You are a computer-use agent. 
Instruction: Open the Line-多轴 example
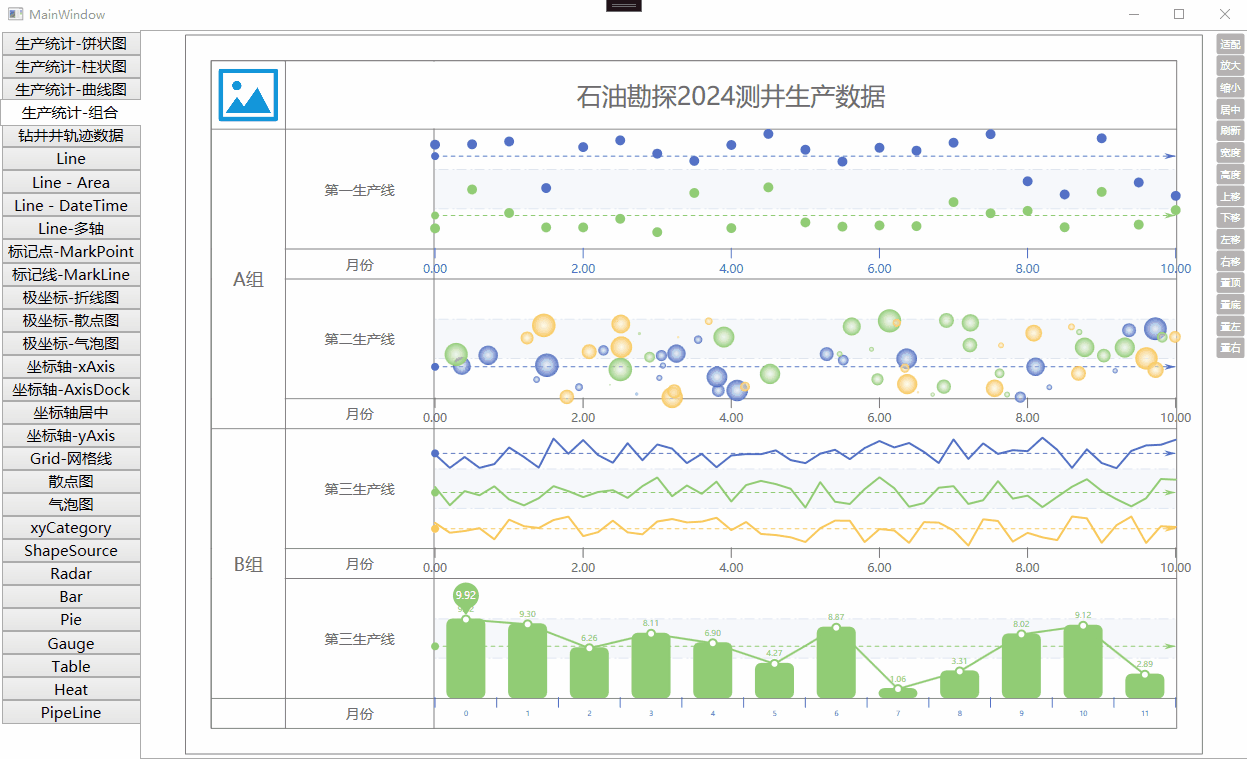71,228
